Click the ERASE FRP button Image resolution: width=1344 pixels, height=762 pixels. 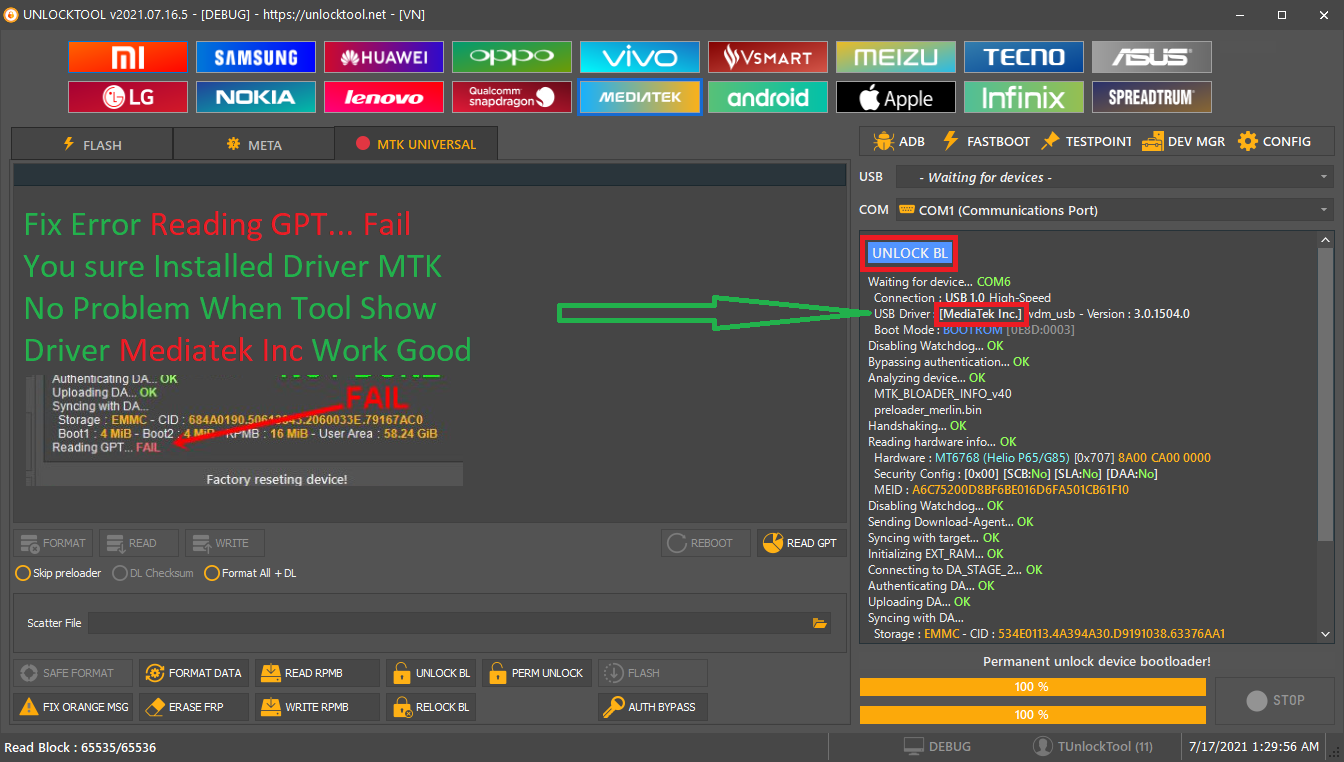[195, 707]
